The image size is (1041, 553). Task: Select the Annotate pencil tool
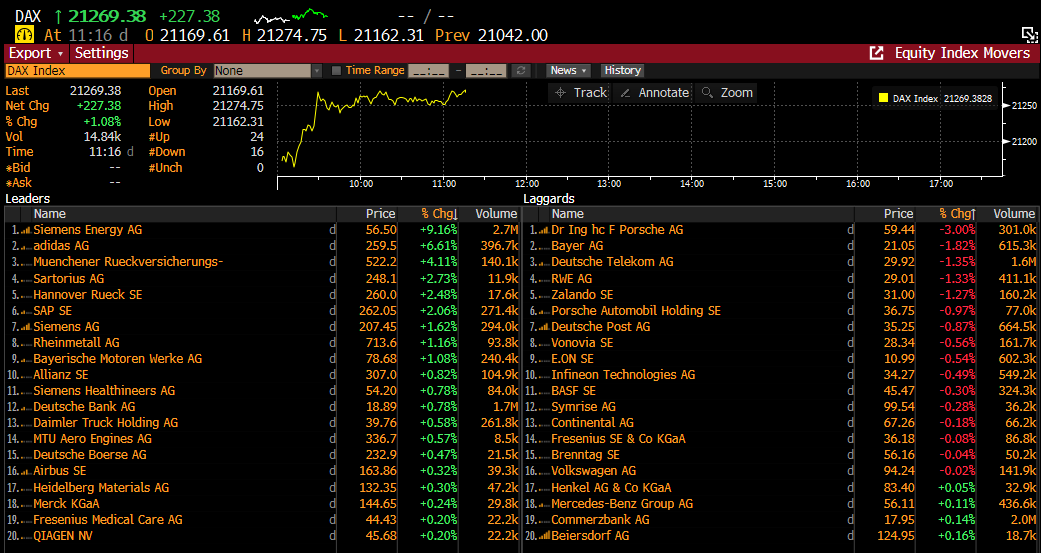654,92
